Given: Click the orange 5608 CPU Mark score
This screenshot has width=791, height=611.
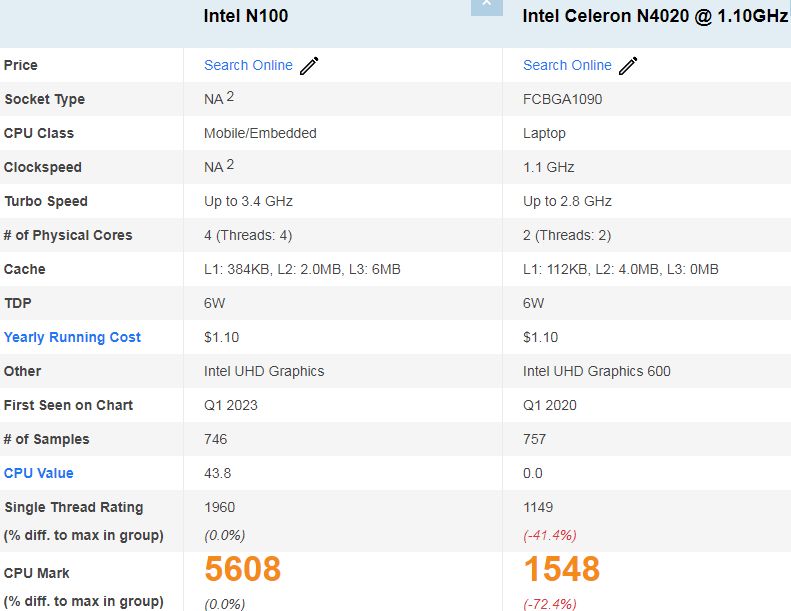Looking at the screenshot, I should (242, 569).
